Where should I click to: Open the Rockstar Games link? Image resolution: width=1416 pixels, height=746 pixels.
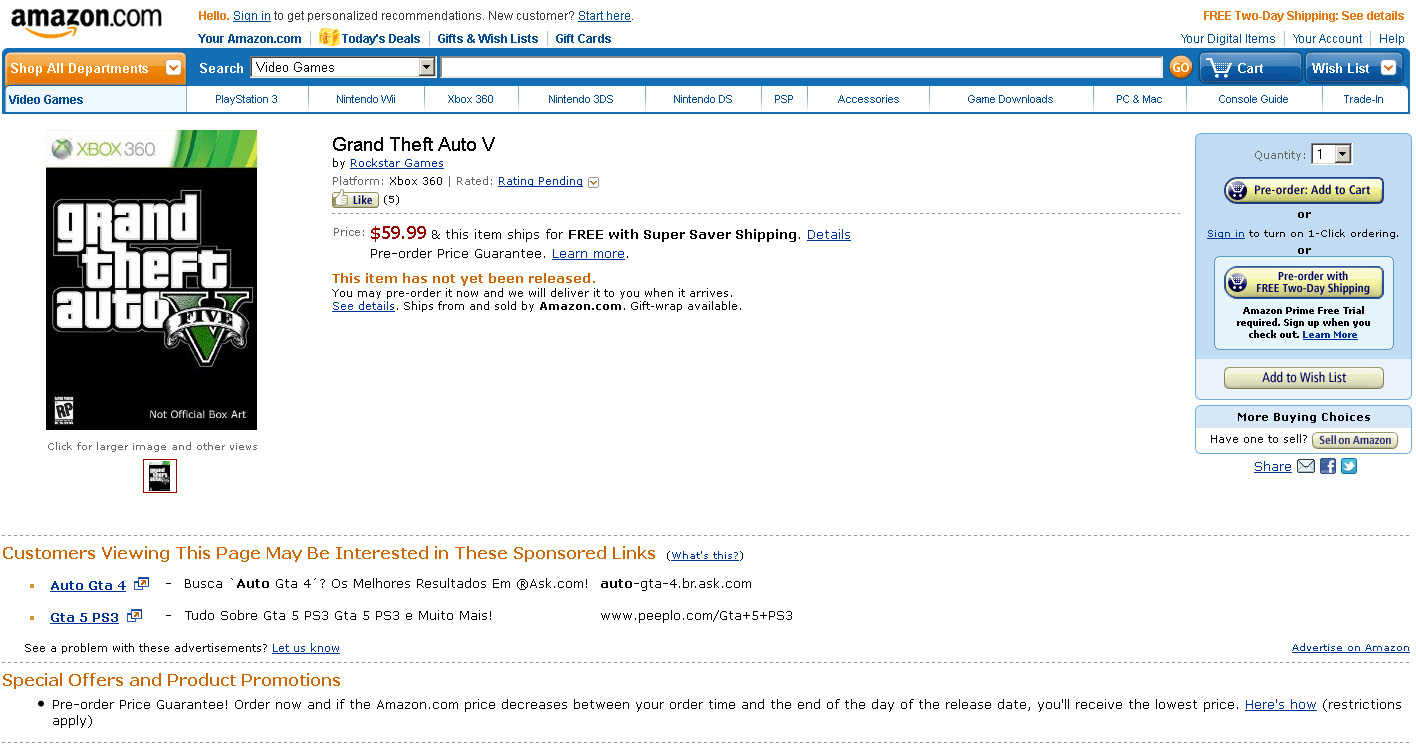(x=396, y=163)
